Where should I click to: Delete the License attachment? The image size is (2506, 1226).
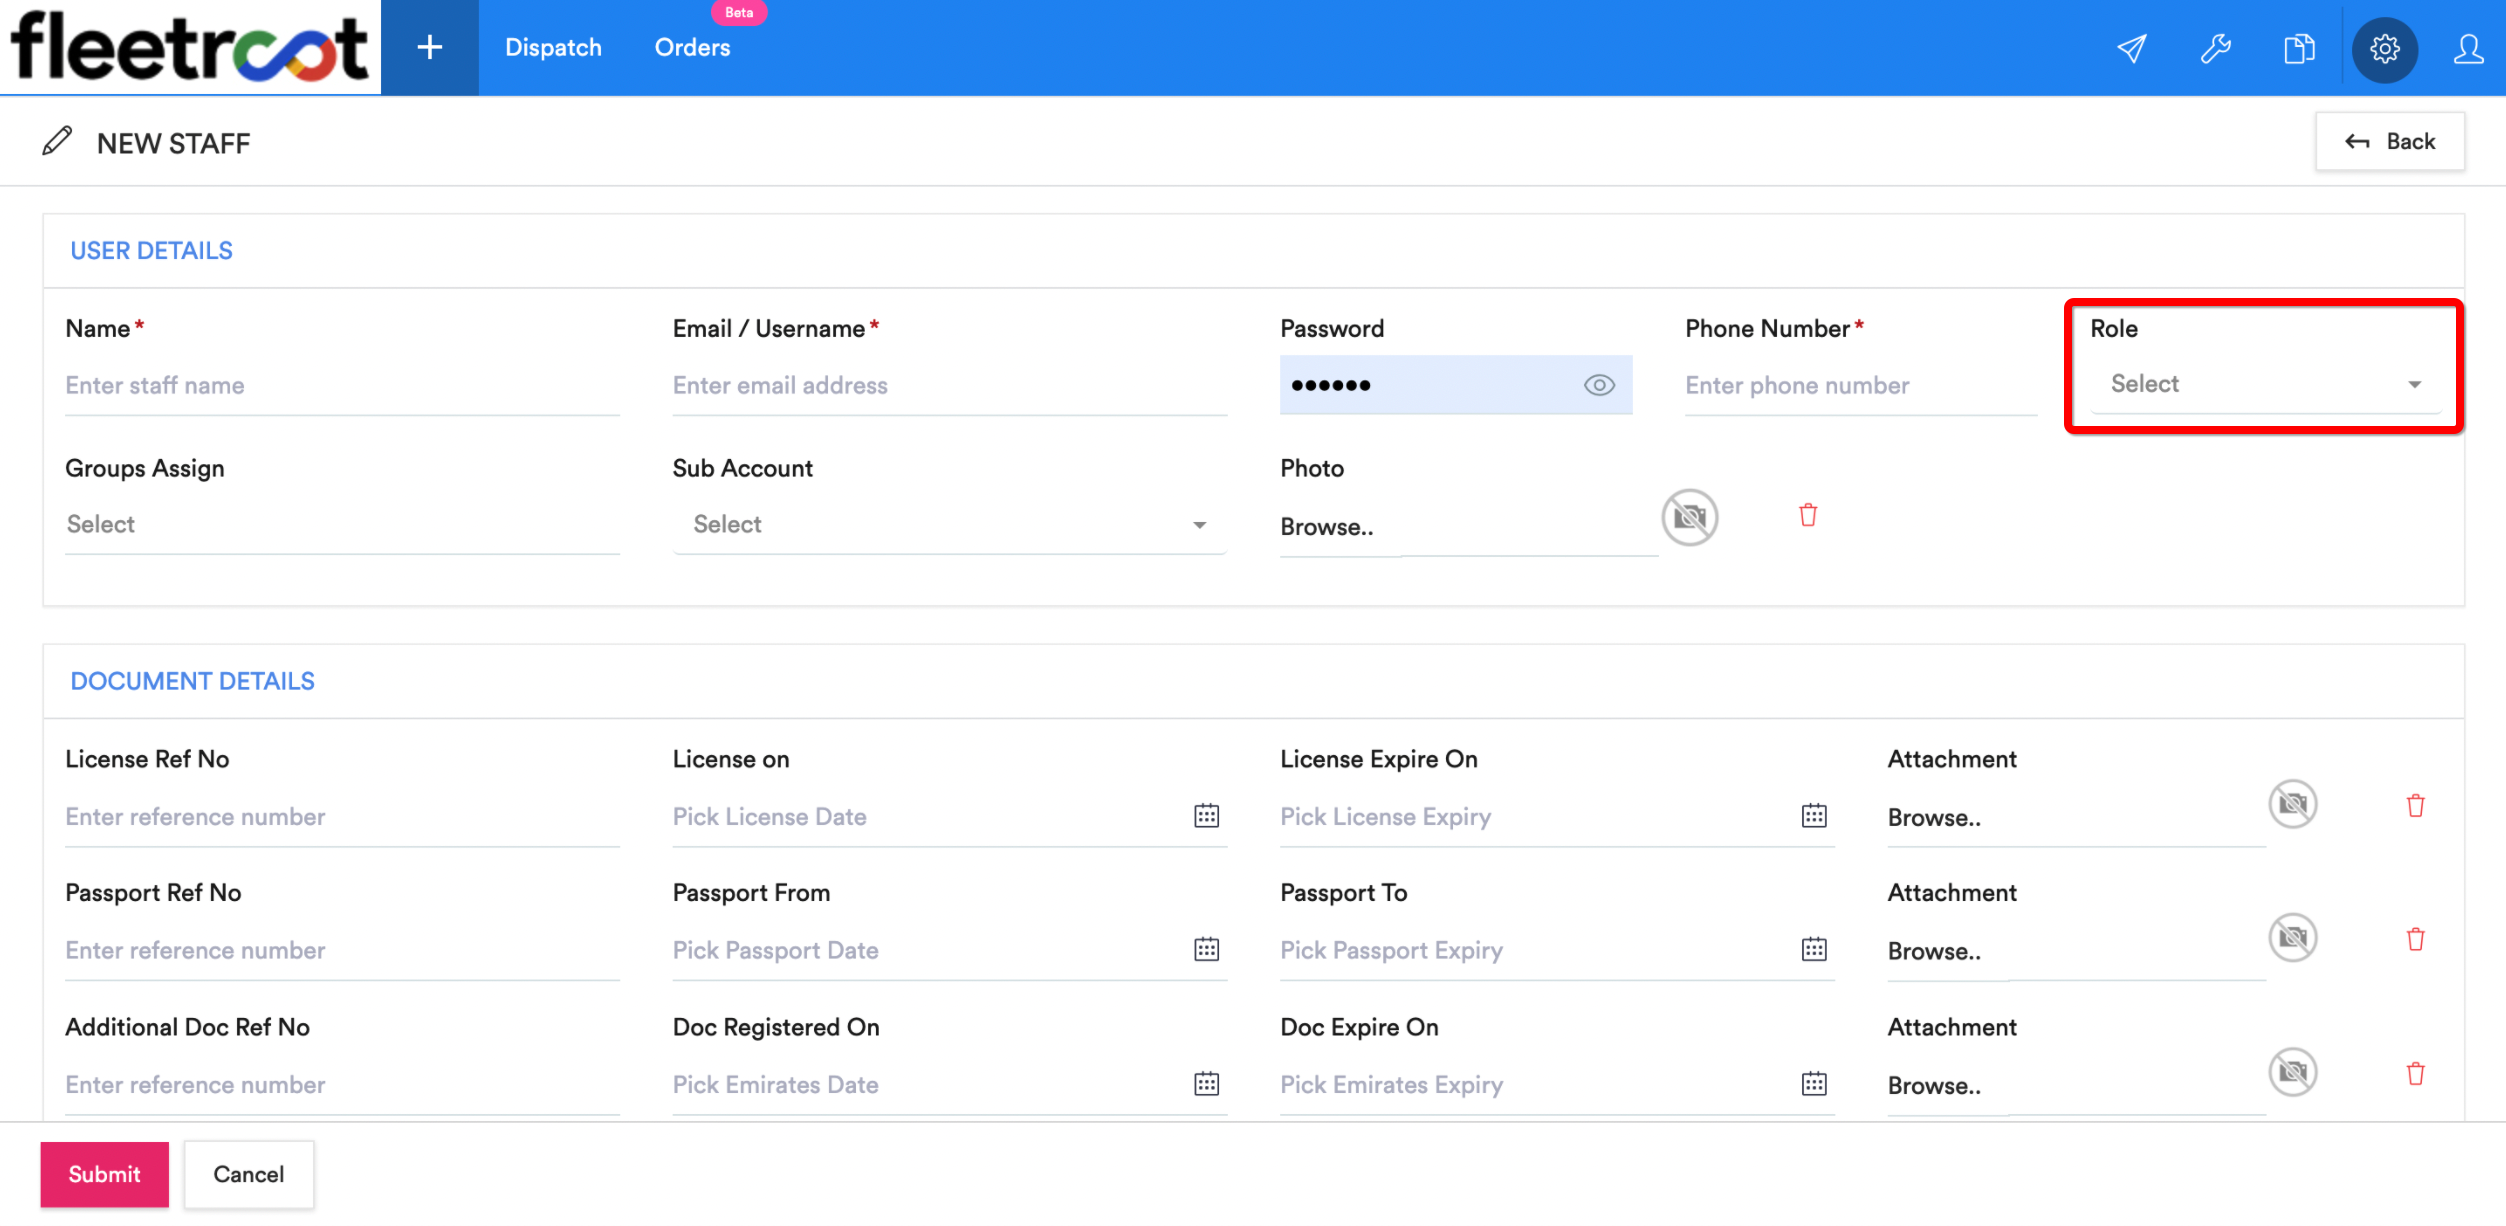(2415, 806)
